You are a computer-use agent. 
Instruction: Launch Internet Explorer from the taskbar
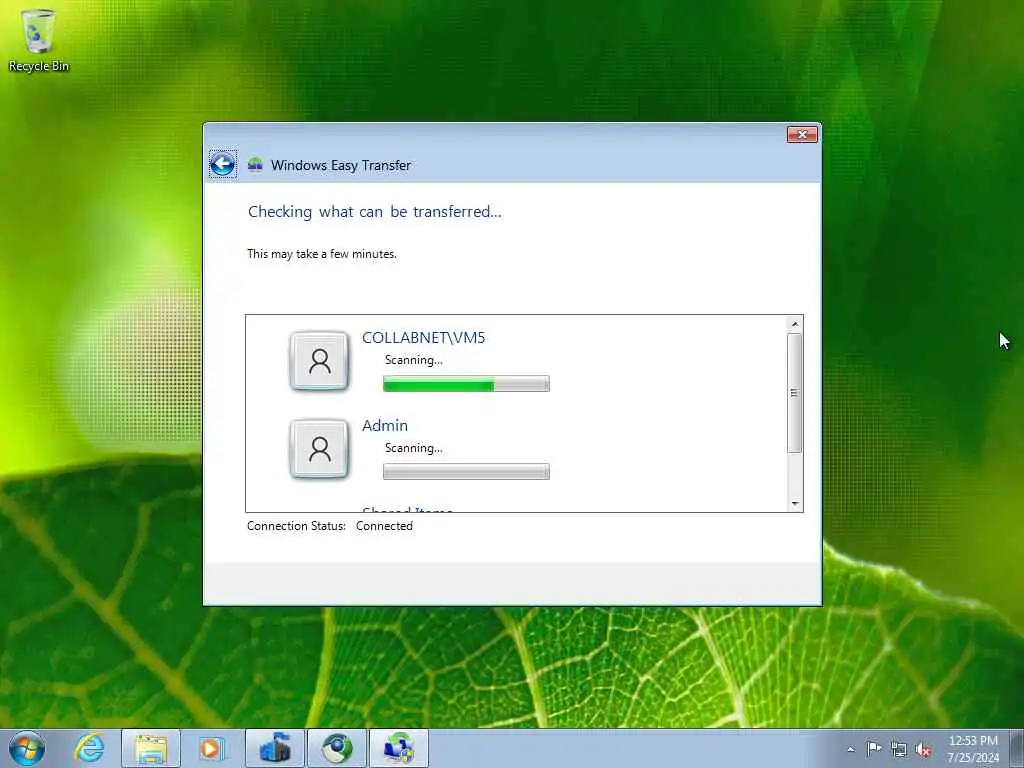(89, 748)
